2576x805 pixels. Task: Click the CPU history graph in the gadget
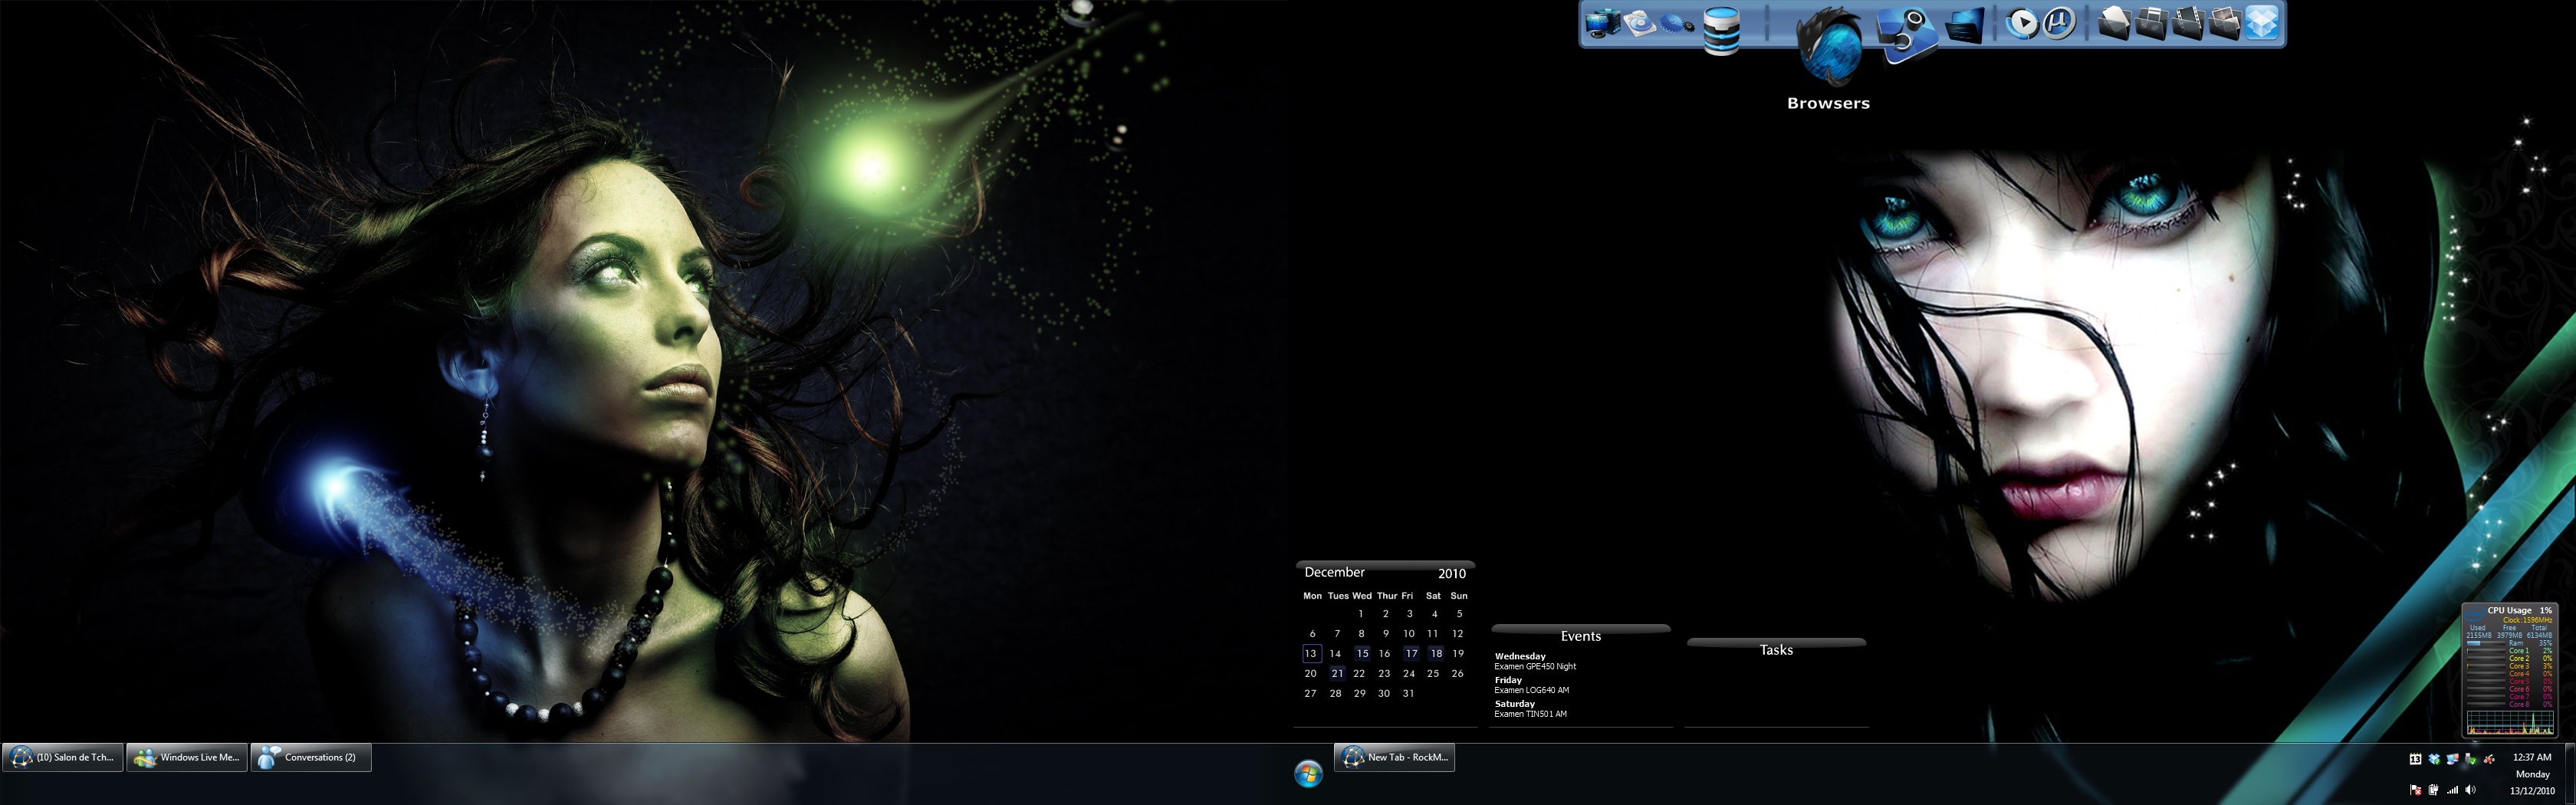click(x=2510, y=723)
